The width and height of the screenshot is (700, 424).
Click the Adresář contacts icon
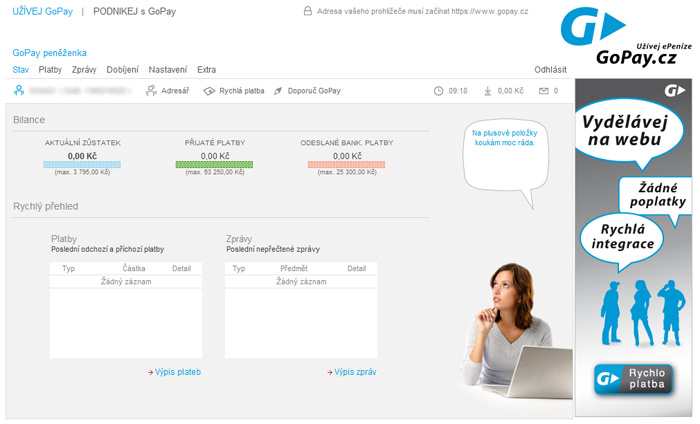click(x=151, y=91)
